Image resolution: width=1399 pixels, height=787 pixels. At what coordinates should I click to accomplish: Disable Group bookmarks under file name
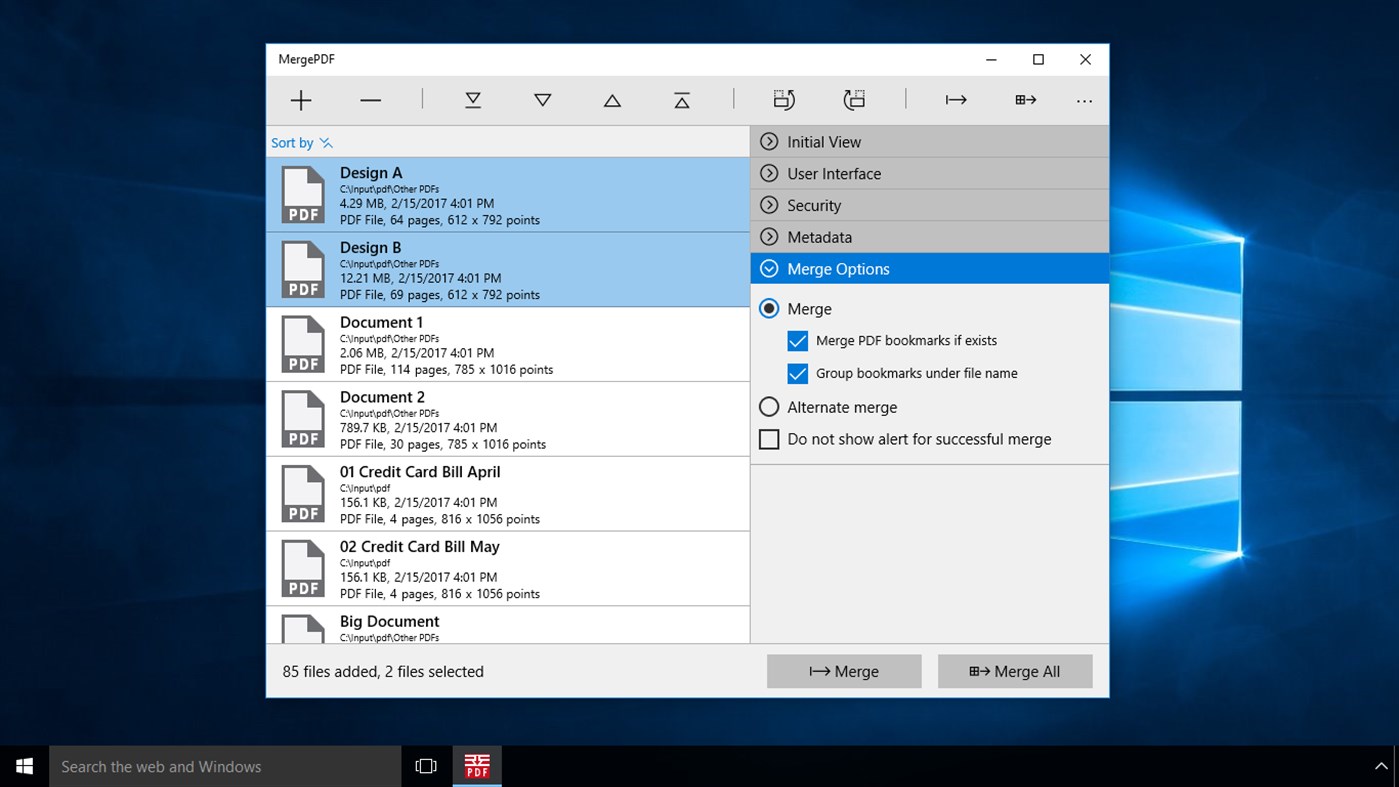click(x=797, y=373)
